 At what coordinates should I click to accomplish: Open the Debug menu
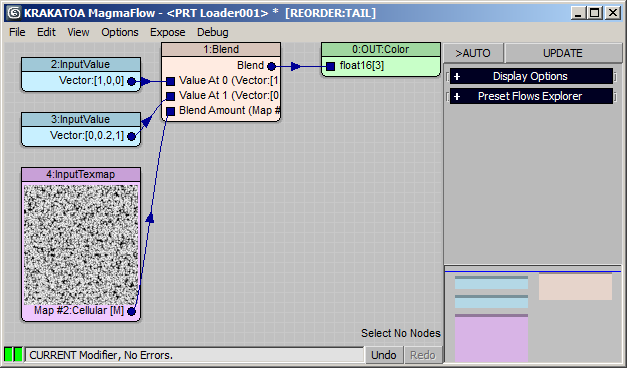pyautogui.click(x=212, y=32)
